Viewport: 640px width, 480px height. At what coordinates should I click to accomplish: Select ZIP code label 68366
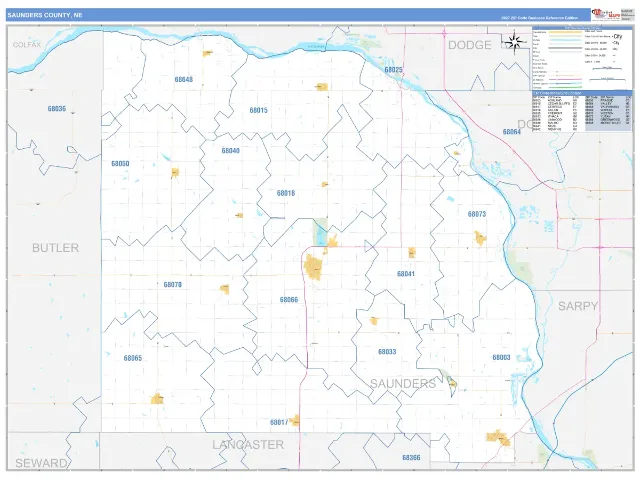point(411,458)
